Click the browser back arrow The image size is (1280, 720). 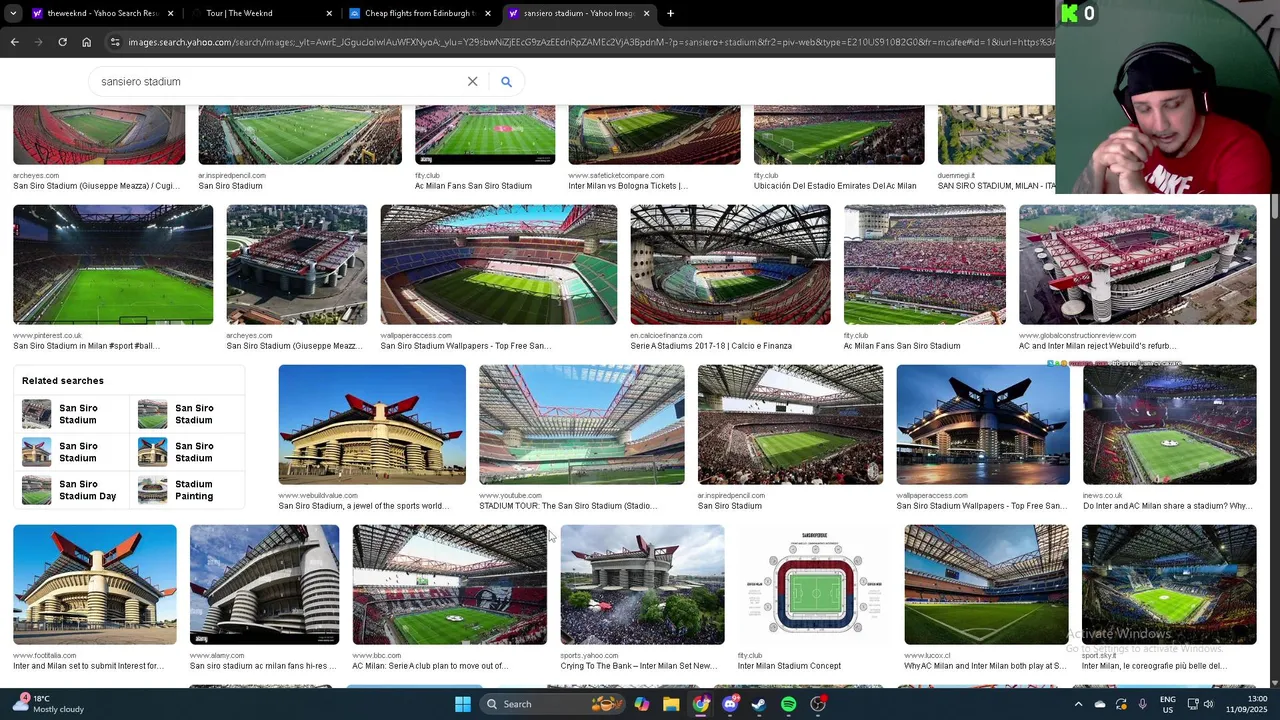click(x=14, y=42)
